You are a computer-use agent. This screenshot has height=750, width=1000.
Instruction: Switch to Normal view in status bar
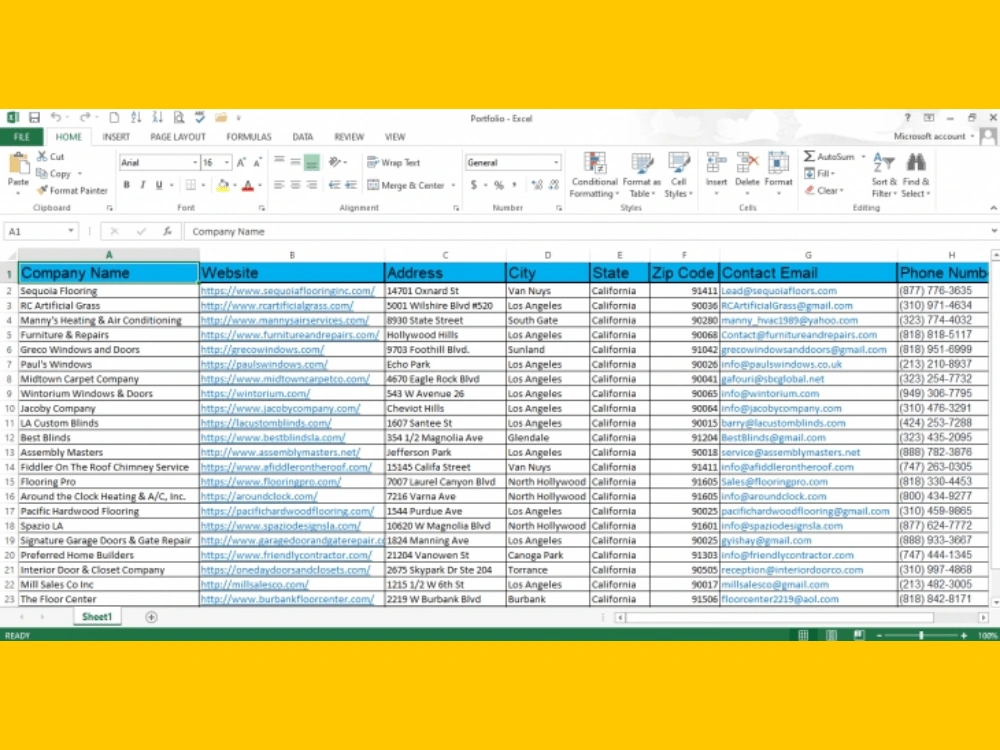pyautogui.click(x=804, y=635)
